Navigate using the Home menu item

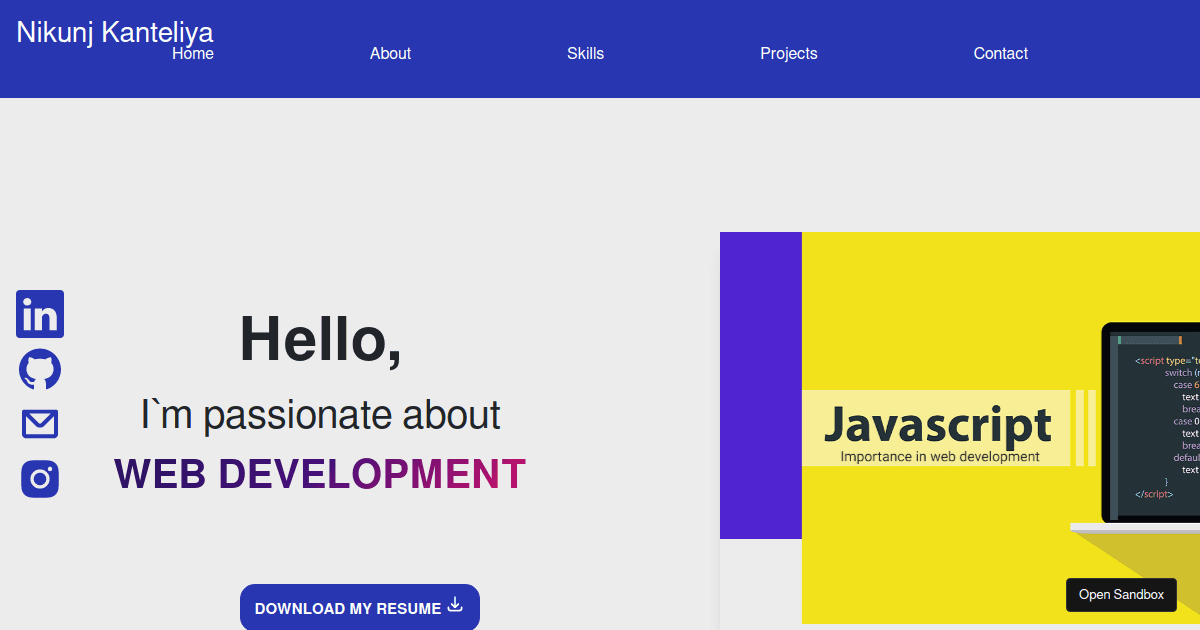pyautogui.click(x=192, y=53)
